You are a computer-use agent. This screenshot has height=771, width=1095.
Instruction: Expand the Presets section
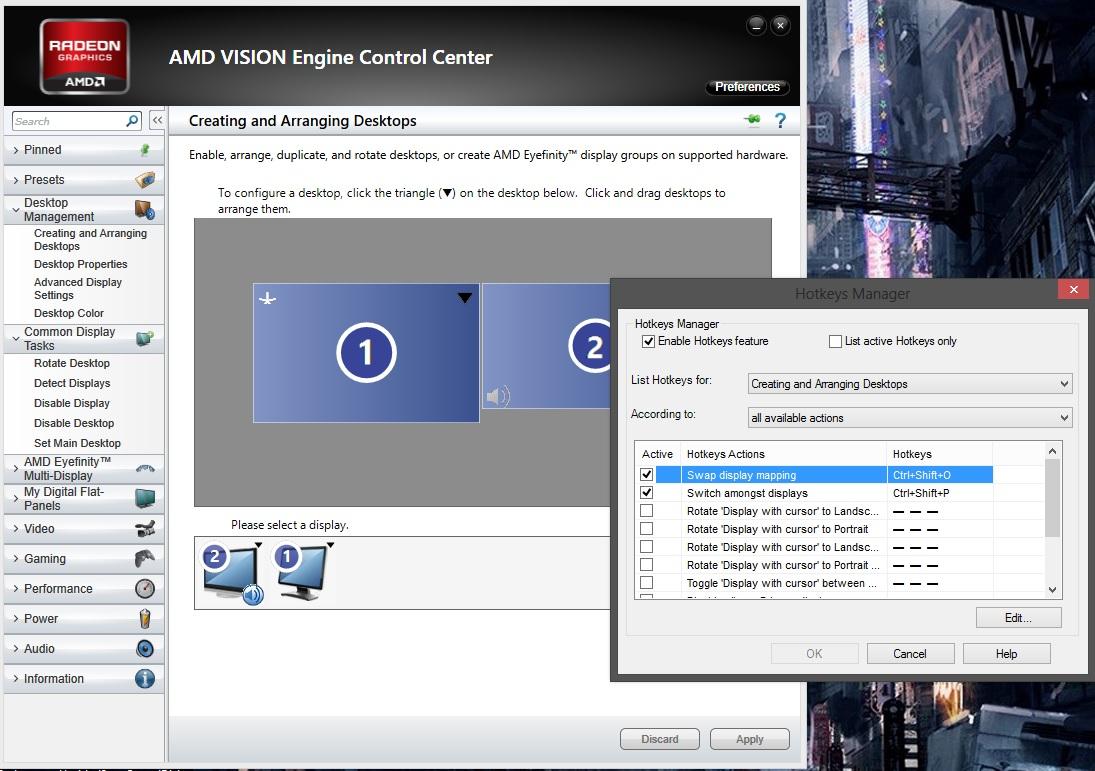(15, 180)
